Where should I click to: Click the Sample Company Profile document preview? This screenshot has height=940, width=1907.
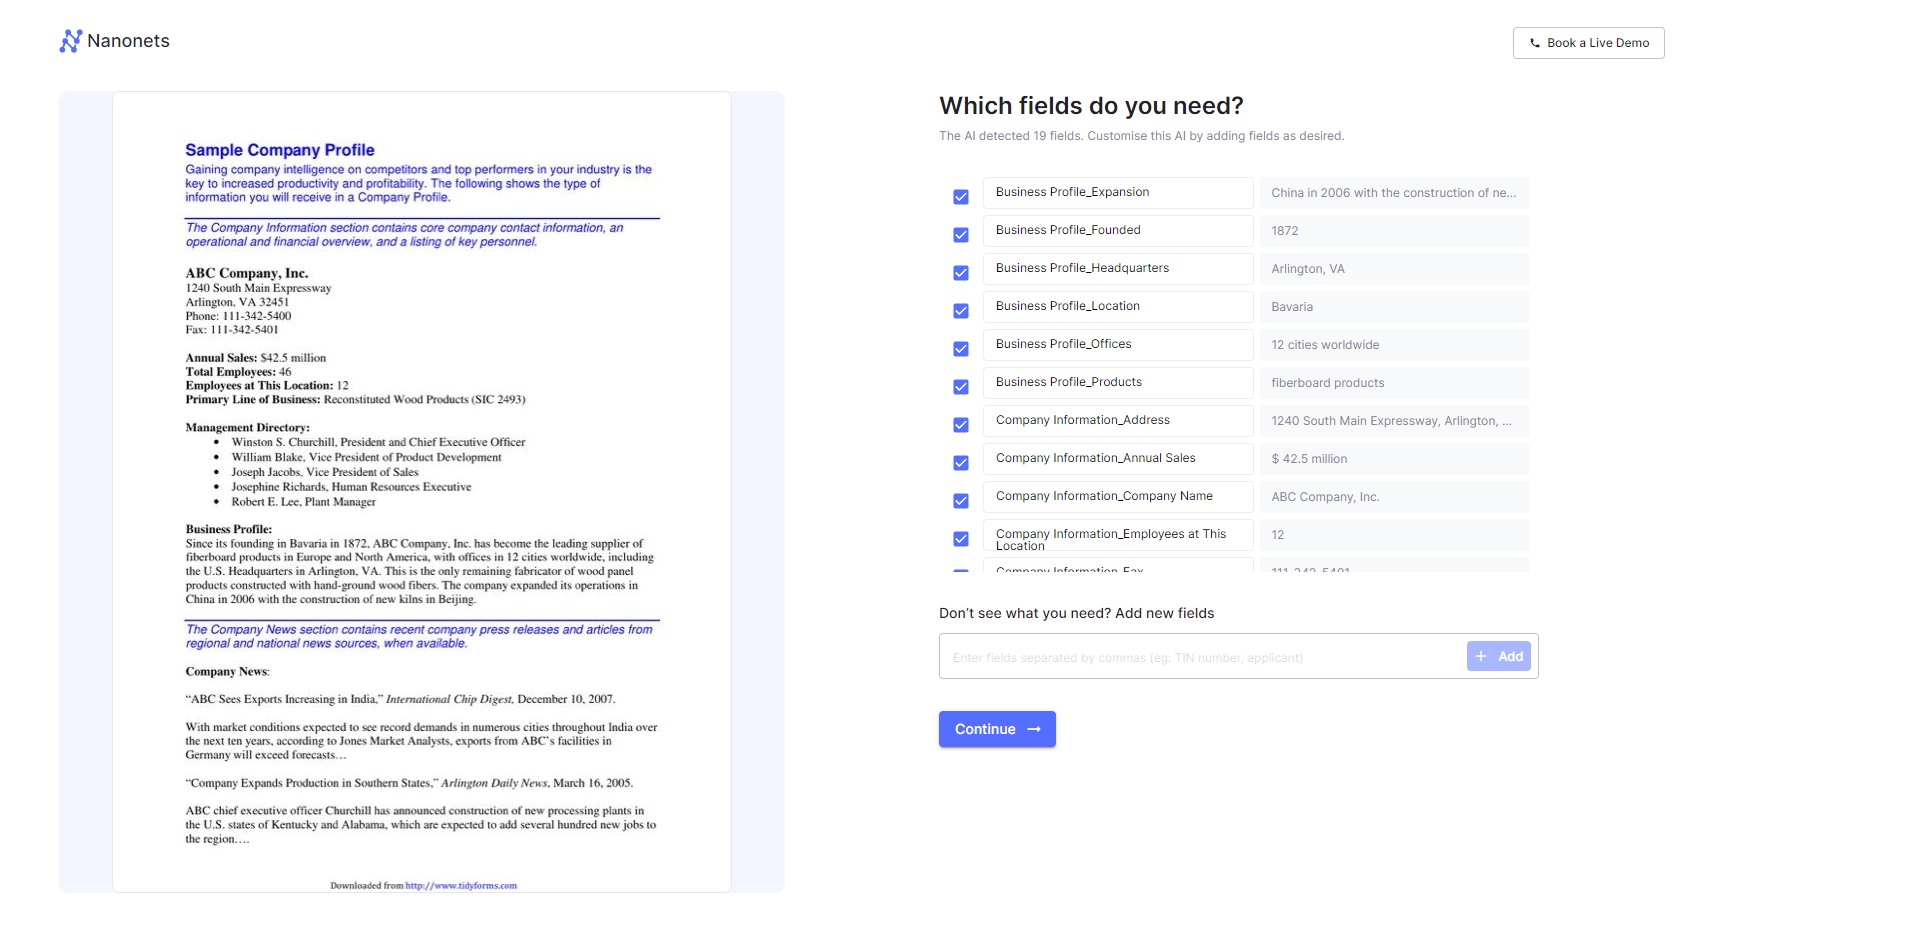[x=422, y=492]
